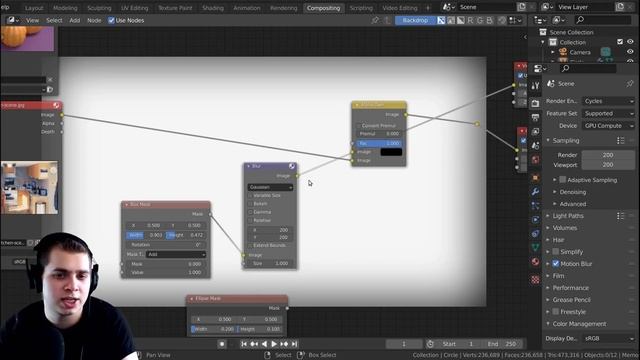Screen dimensions: 640x360
Task: Open the Add menu in node editor
Action: (75, 20)
